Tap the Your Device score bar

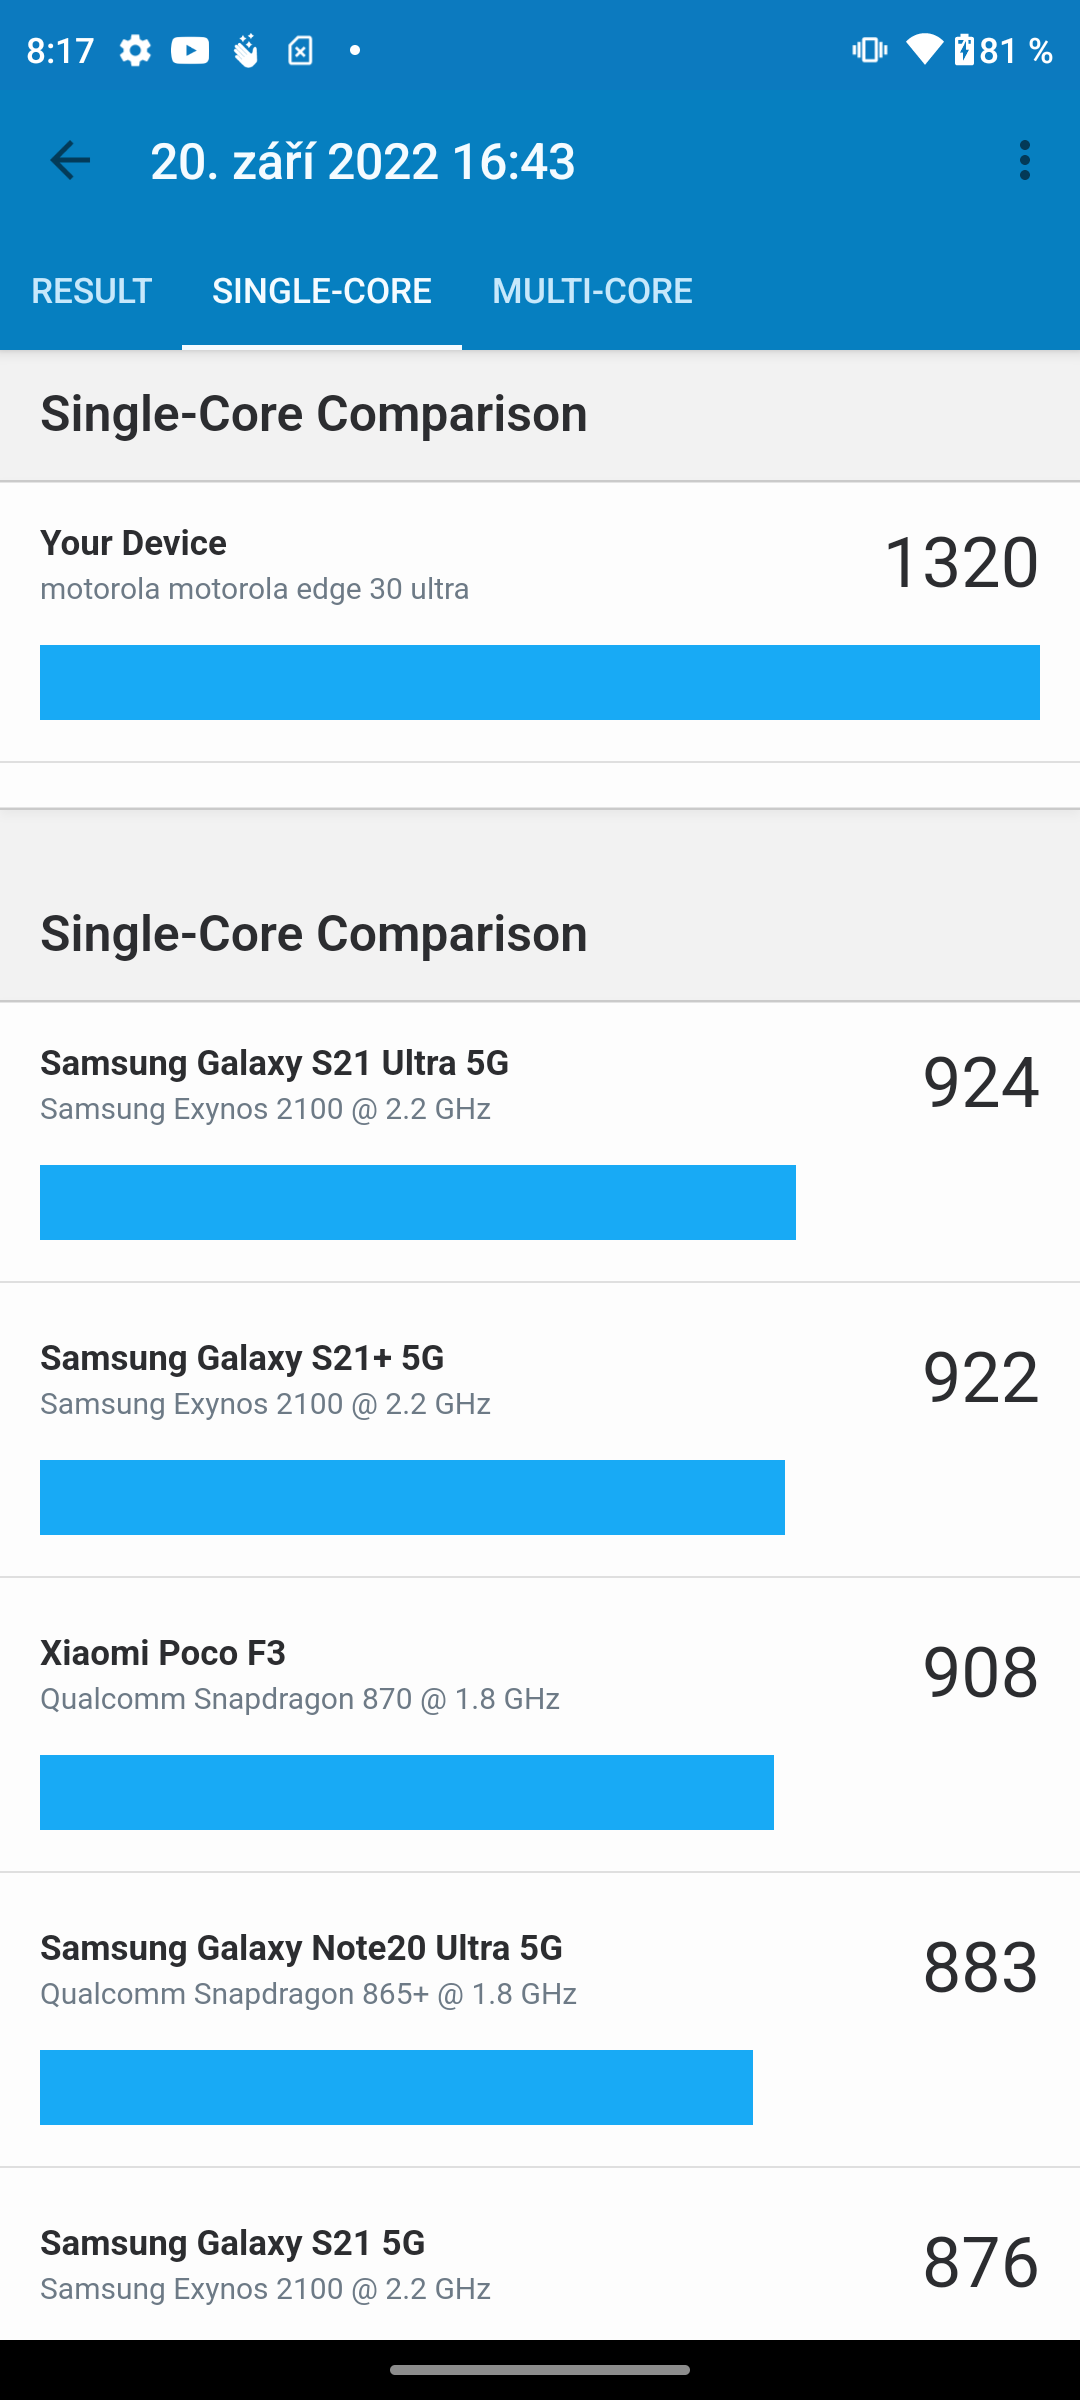pyautogui.click(x=540, y=682)
